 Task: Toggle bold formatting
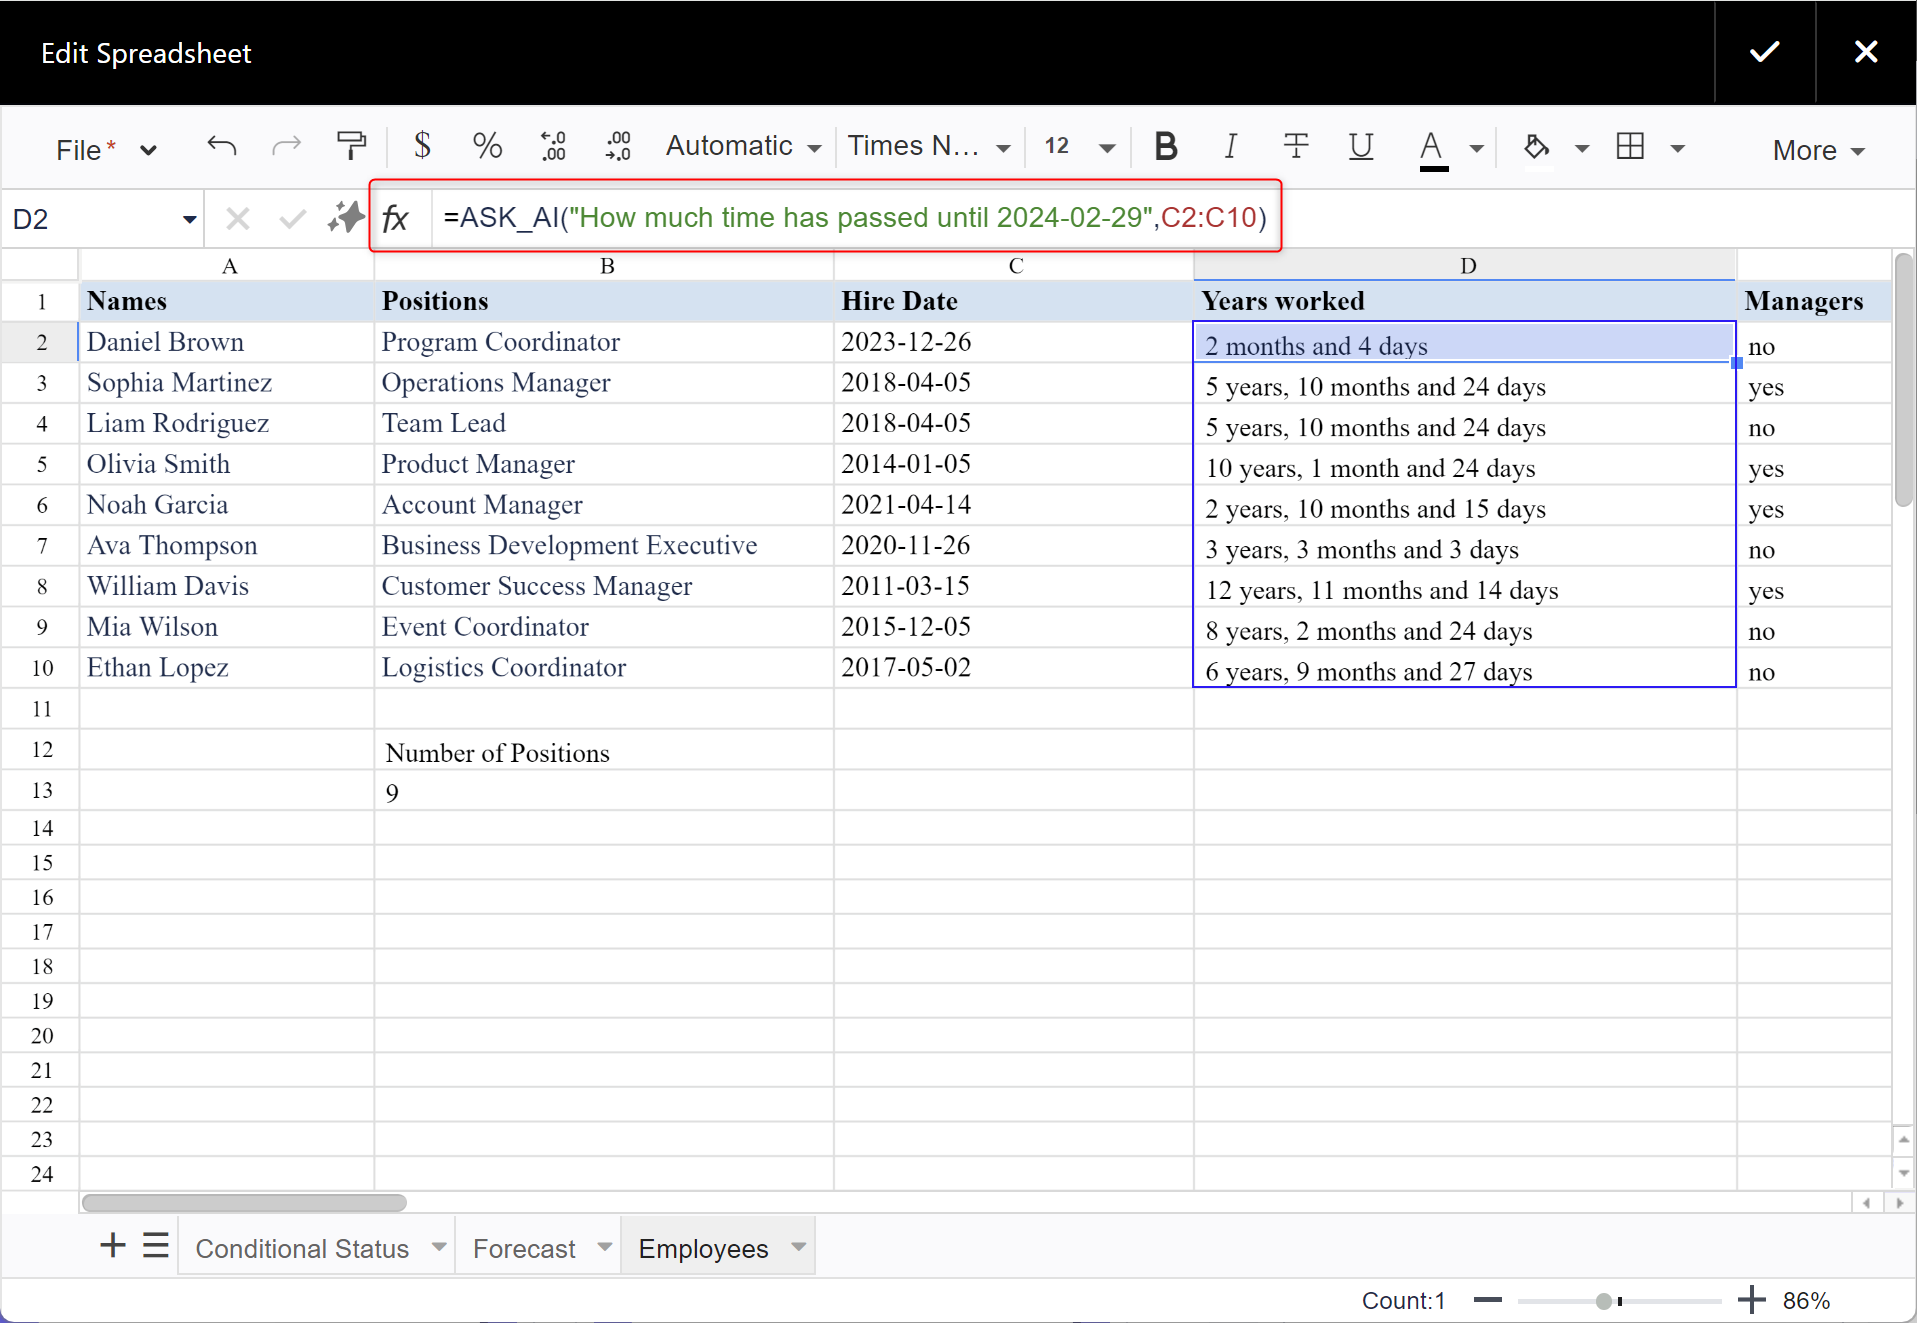tap(1165, 147)
